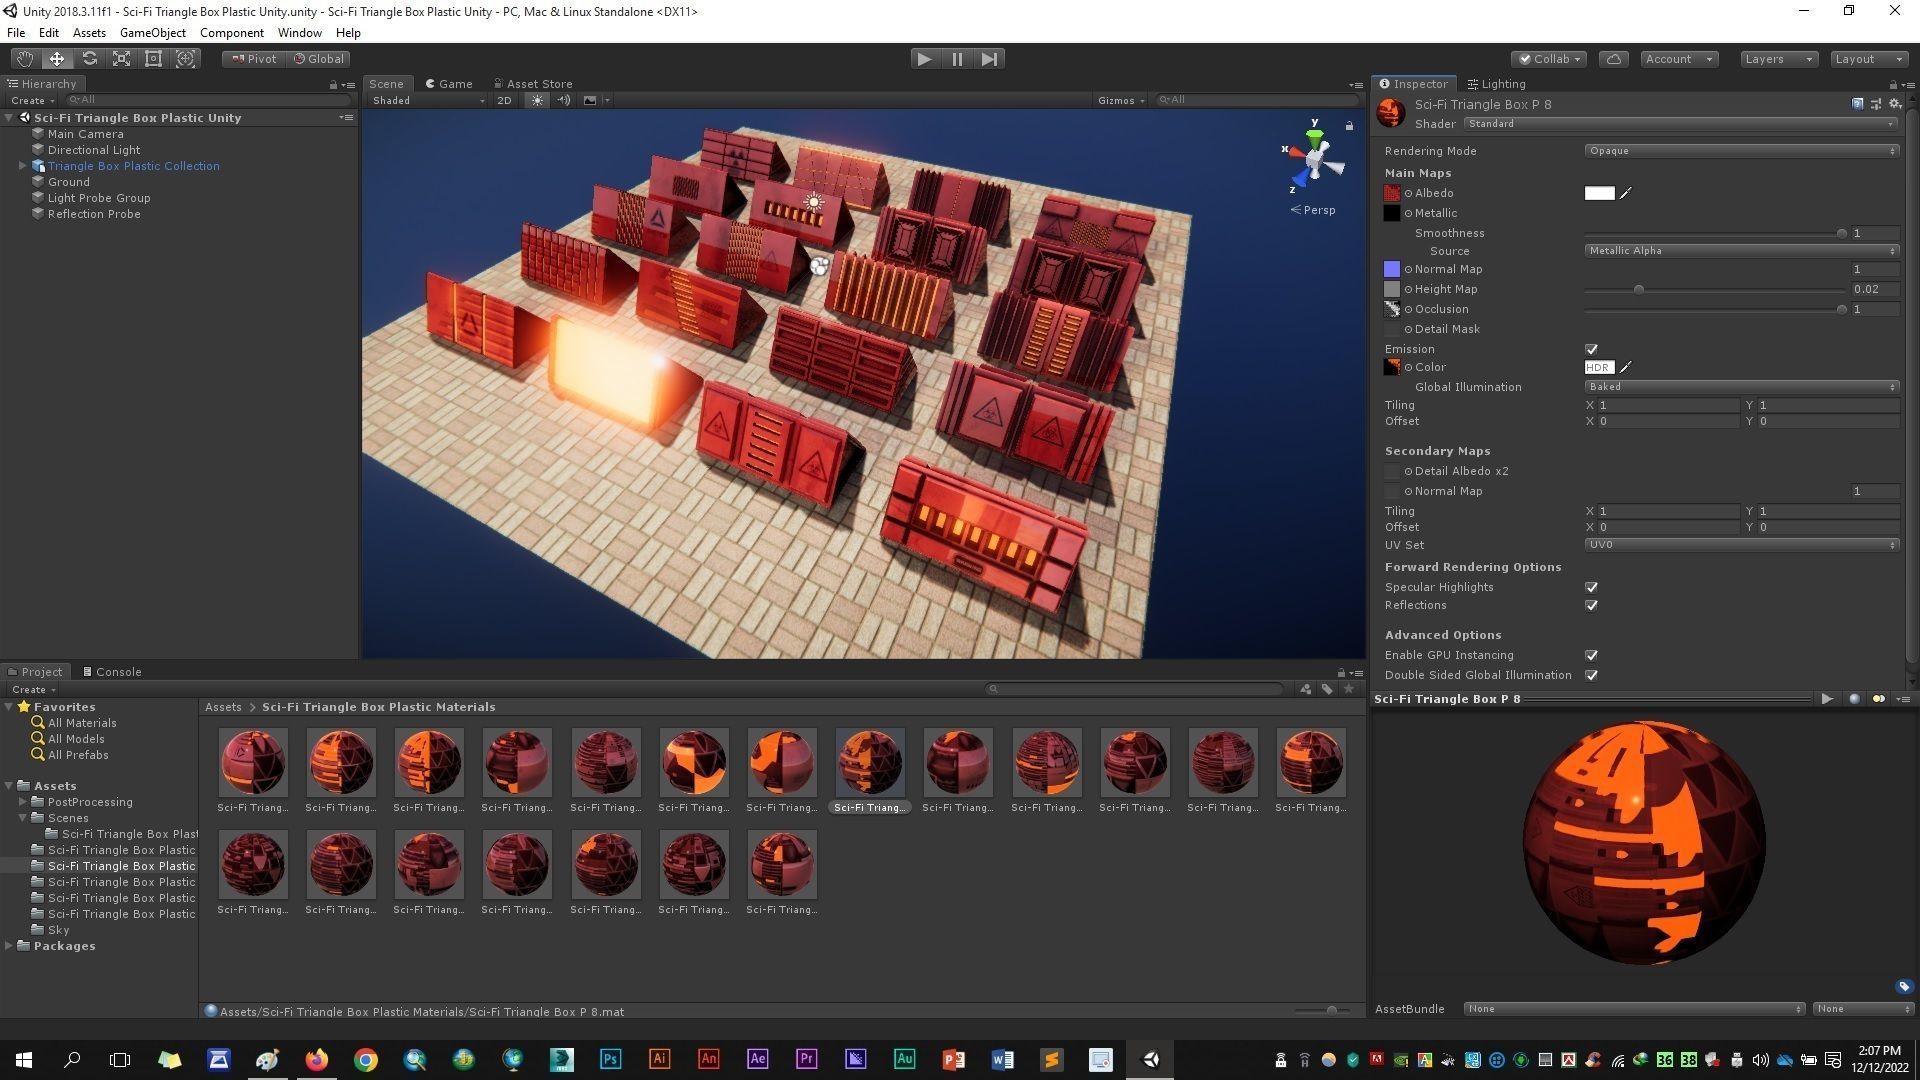Expand Triangle Box Plastic Collection object
Viewport: 1920px width, 1080px height.
tap(22, 166)
